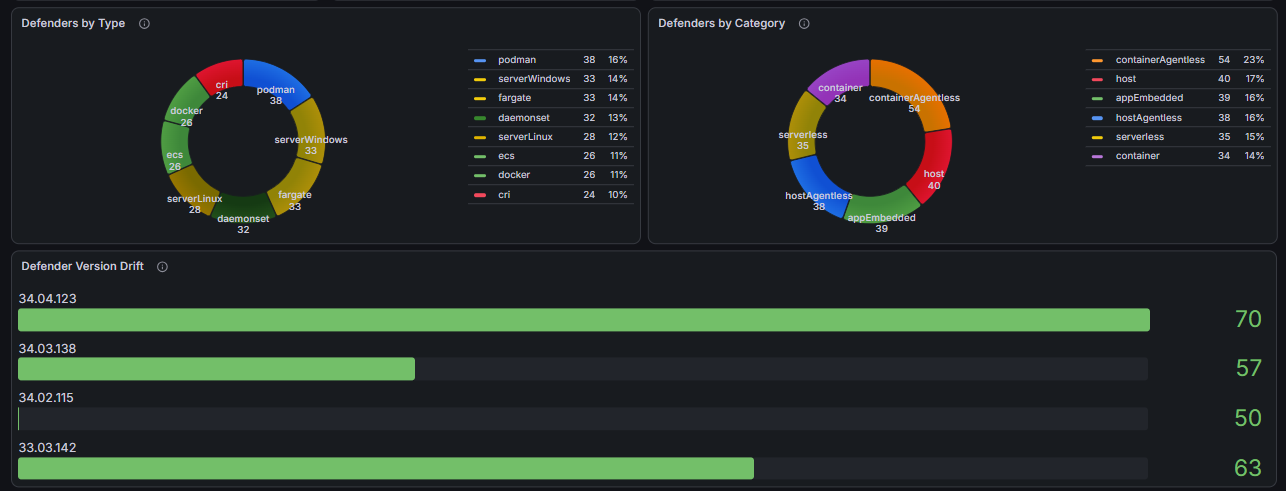Click the 15% value in serverless row
The height and width of the screenshot is (491, 1286).
tap(1254, 136)
